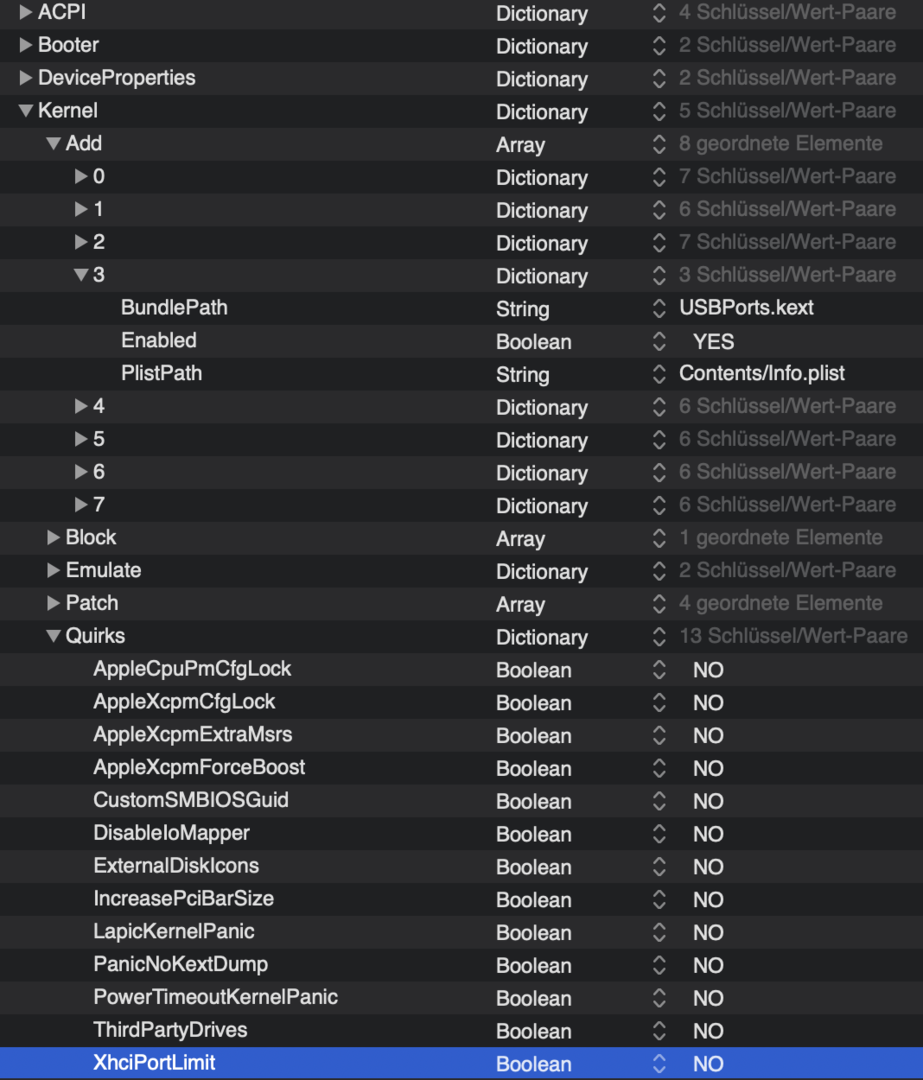The width and height of the screenshot is (923, 1080).
Task: Collapse item 3 under Add
Action: (x=81, y=275)
